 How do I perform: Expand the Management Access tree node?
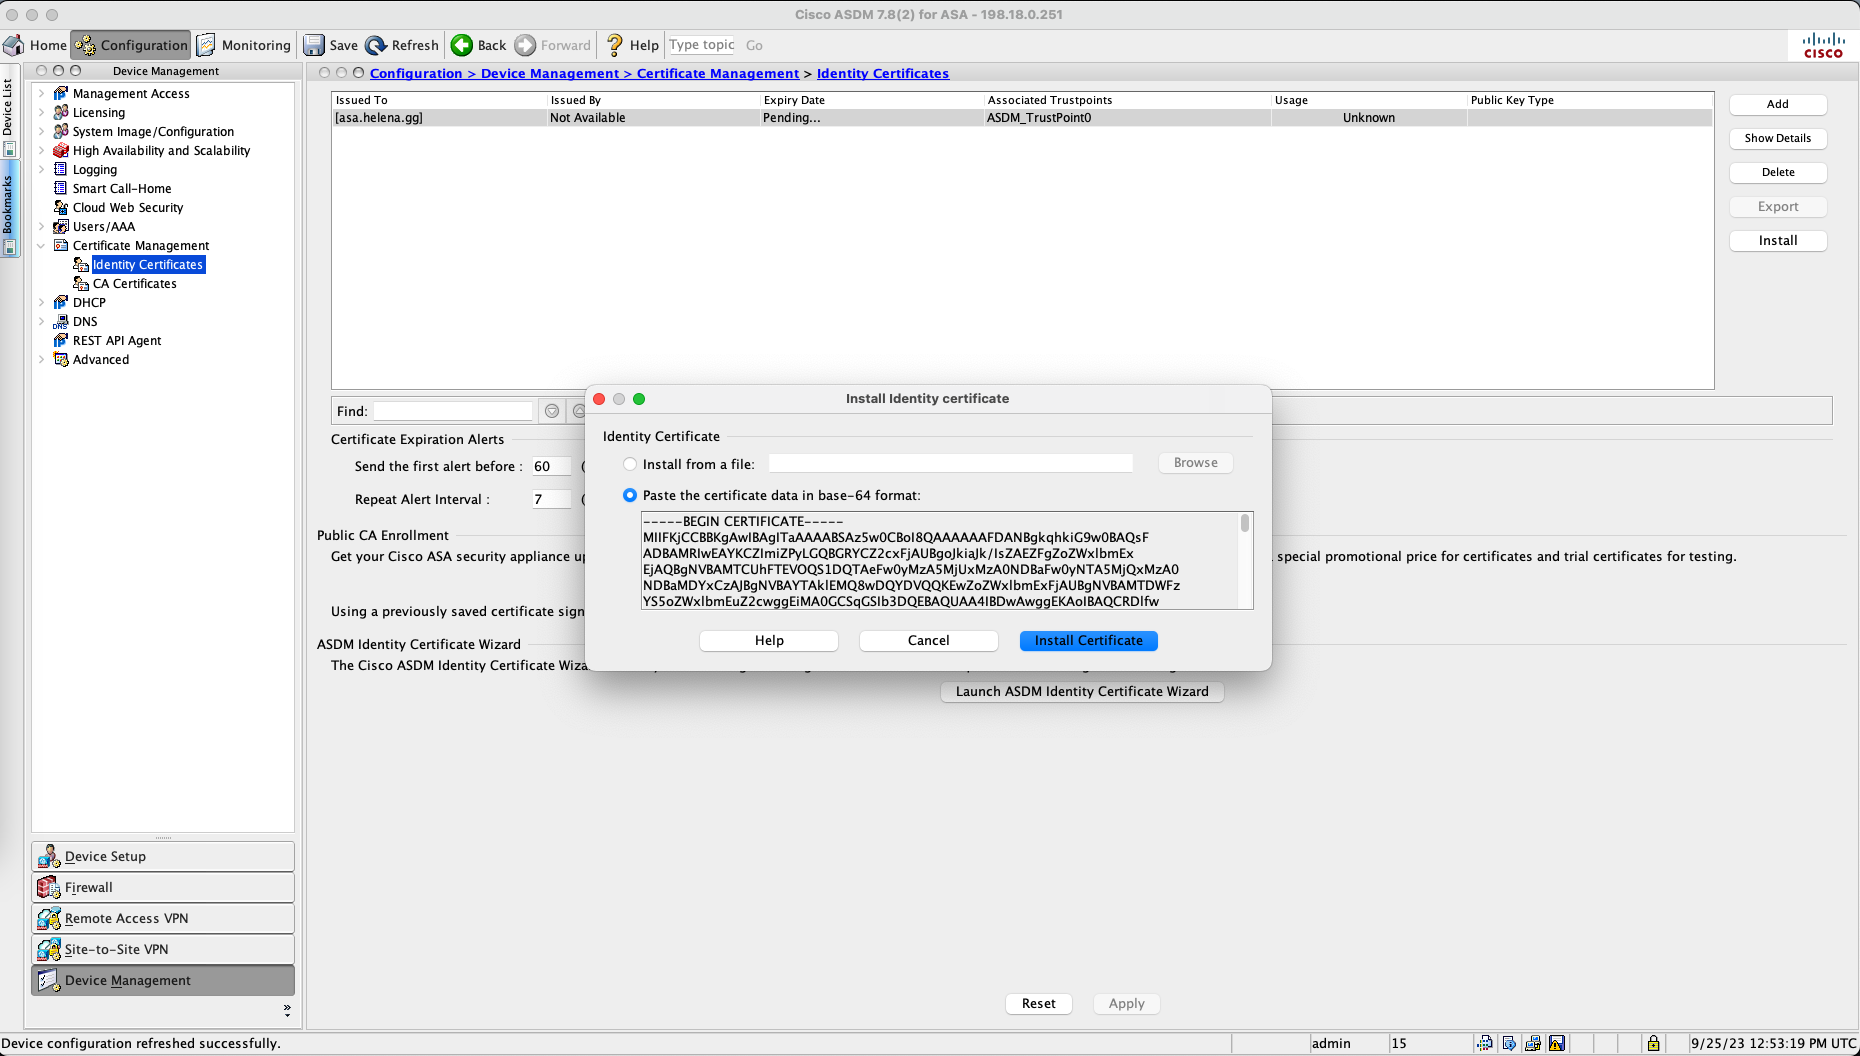click(x=41, y=93)
